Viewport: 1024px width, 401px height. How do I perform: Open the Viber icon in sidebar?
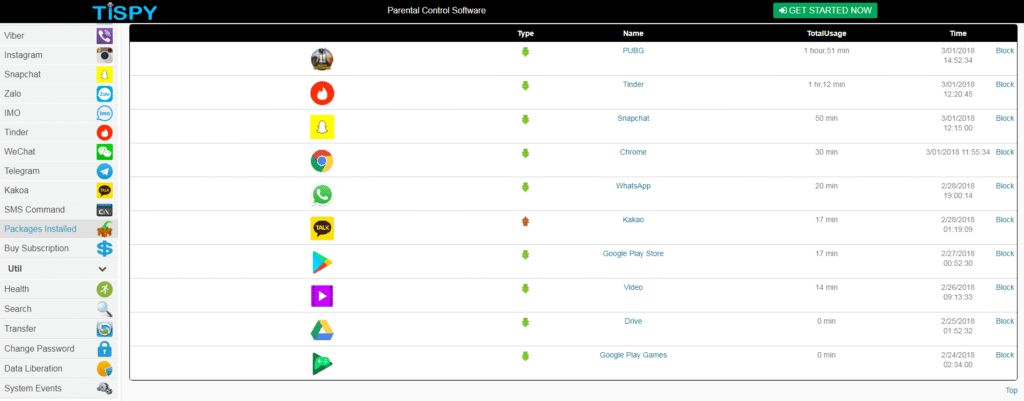[104, 35]
